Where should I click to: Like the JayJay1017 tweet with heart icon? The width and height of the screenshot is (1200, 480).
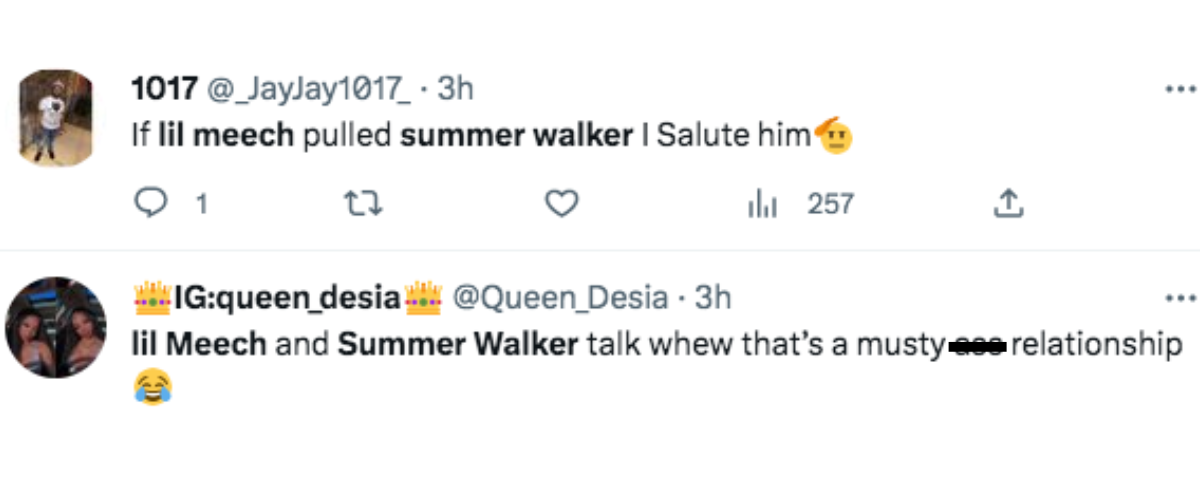pos(562,205)
